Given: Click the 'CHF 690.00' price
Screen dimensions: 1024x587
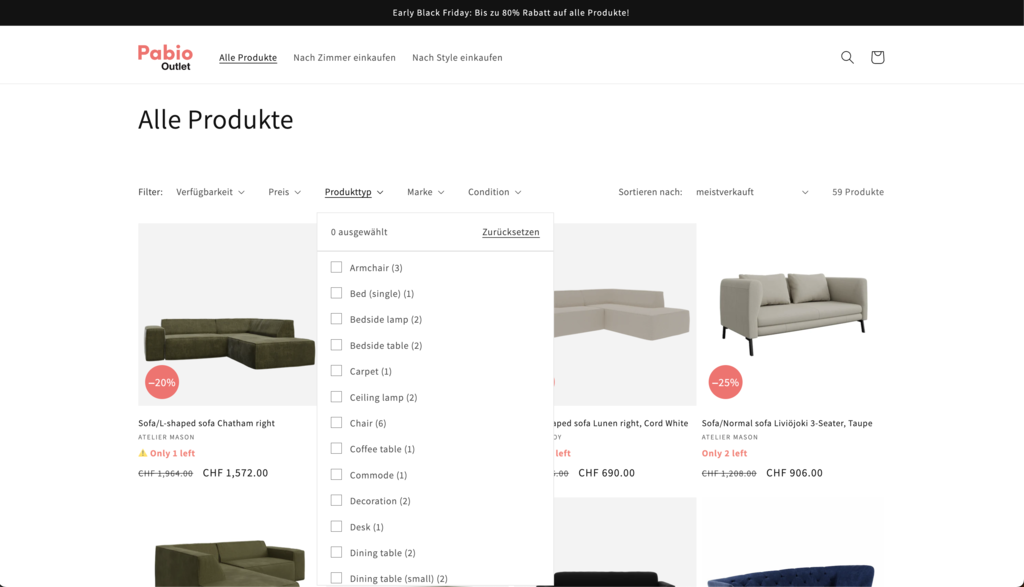Looking at the screenshot, I should click(x=606, y=473).
